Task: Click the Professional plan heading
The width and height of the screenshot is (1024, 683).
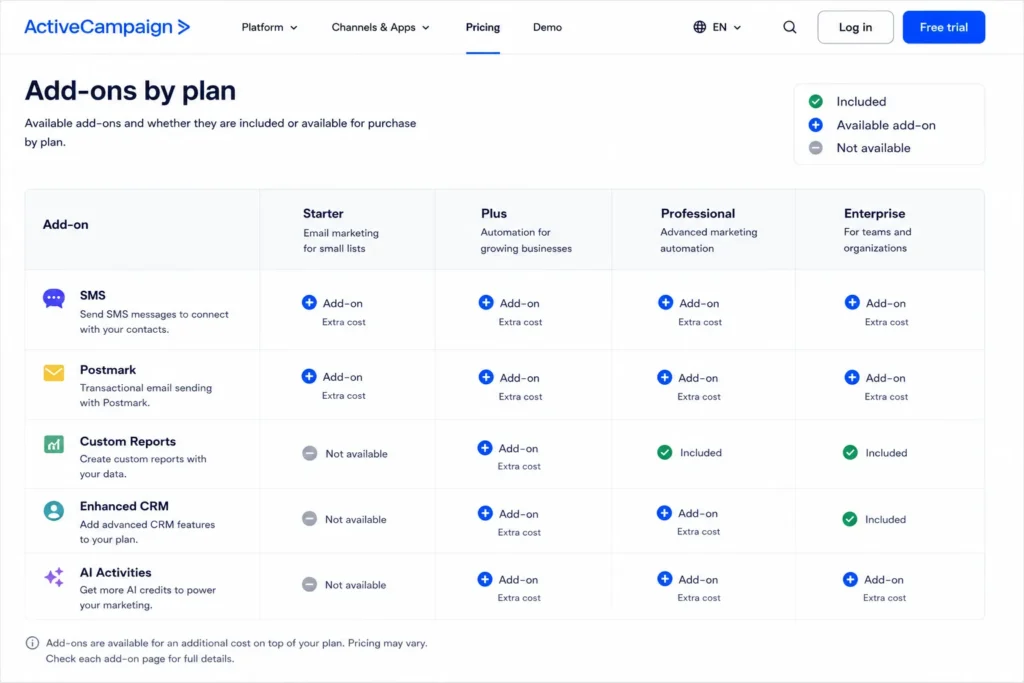Action: tap(697, 214)
